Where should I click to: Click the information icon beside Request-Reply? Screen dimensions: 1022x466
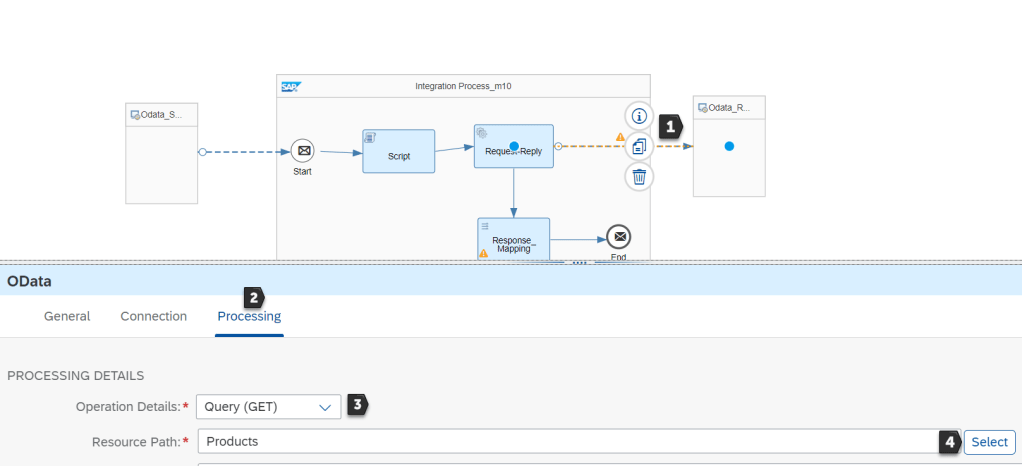640,115
